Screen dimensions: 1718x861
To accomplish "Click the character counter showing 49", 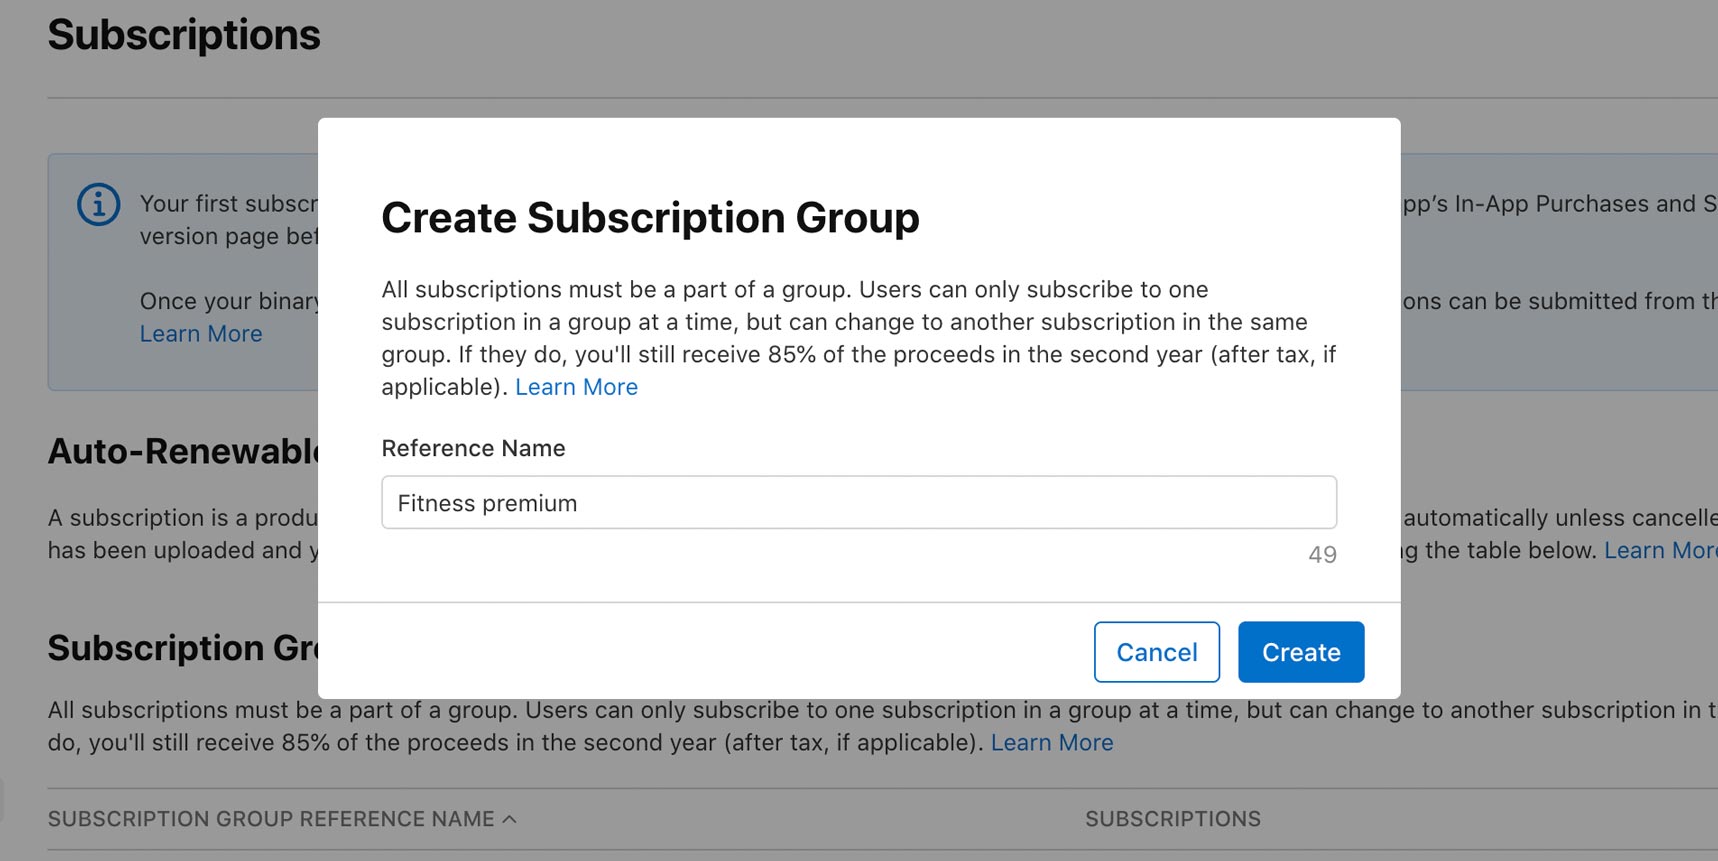I will click(x=1322, y=554).
